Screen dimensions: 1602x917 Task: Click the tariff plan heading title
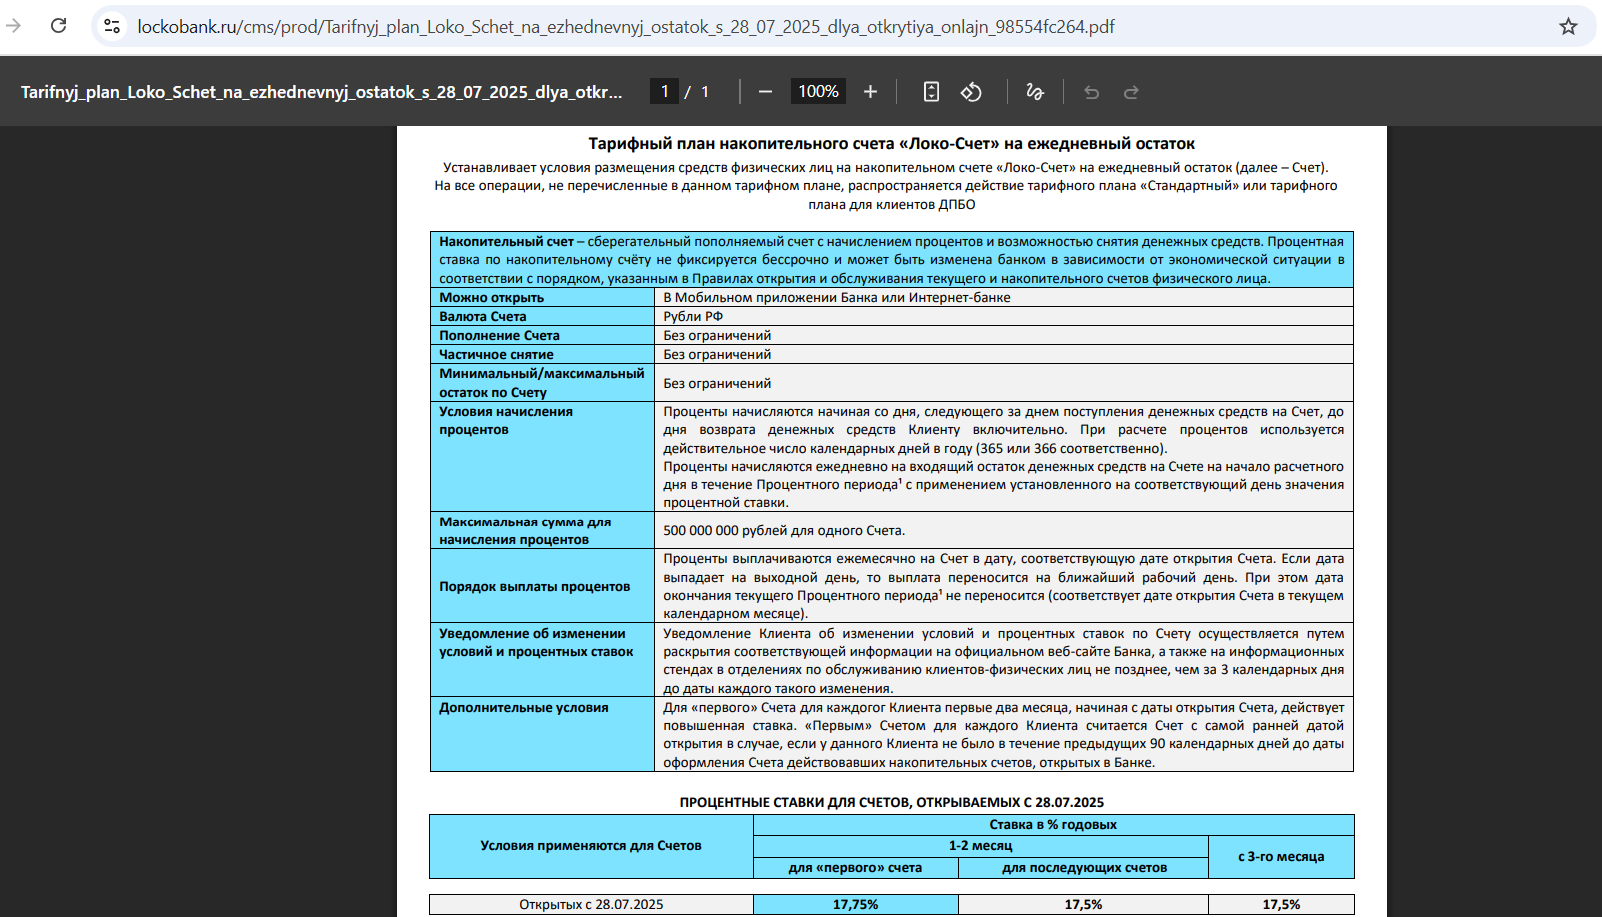point(891,144)
